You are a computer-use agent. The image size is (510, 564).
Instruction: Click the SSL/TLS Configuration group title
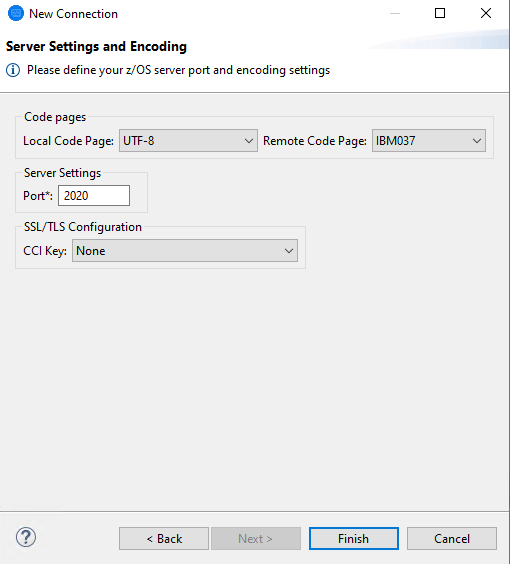click(x=83, y=227)
